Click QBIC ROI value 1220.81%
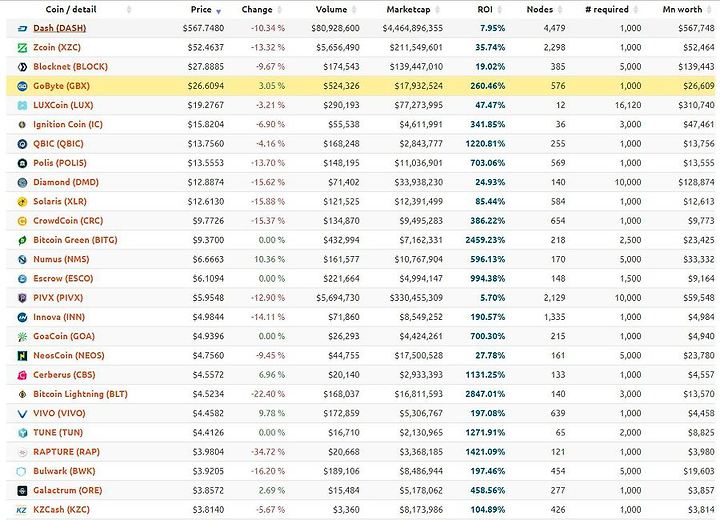720x520 pixels. coord(485,144)
